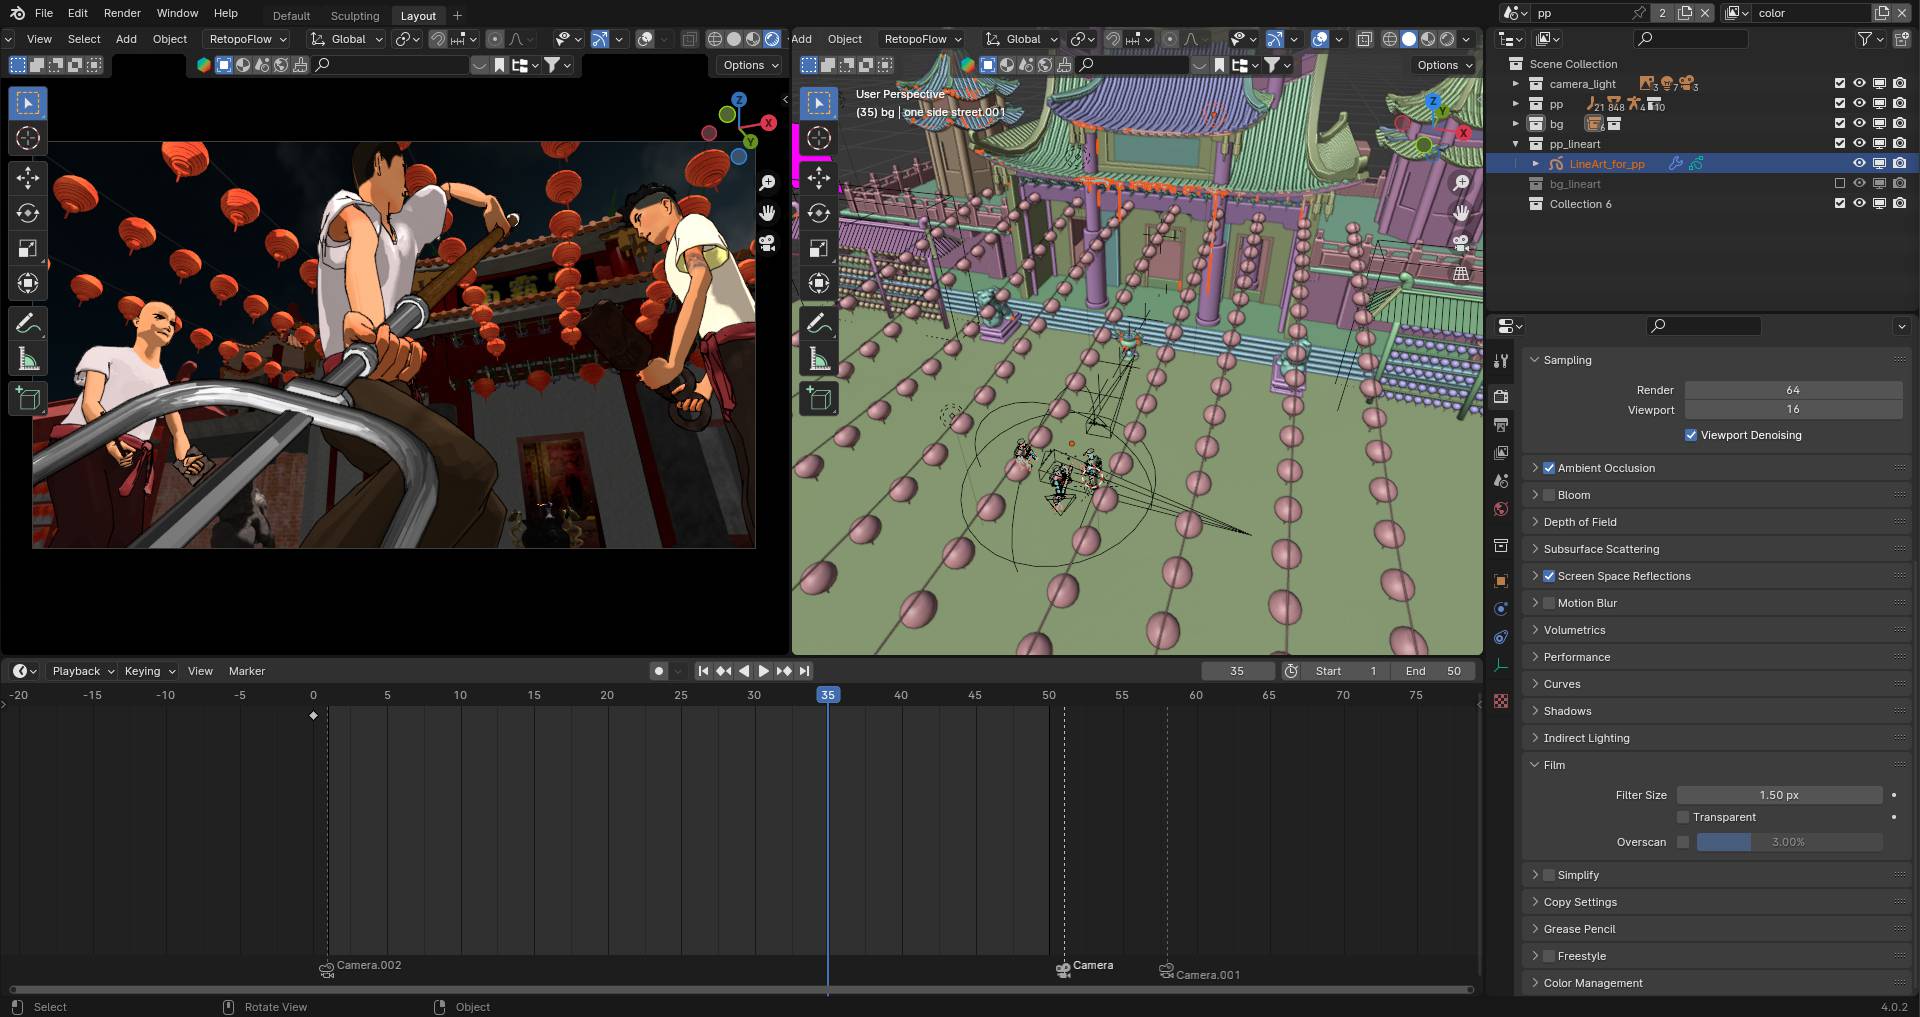Activate the Add Cube tool in right viewport
The image size is (1920, 1017).
pos(819,399)
